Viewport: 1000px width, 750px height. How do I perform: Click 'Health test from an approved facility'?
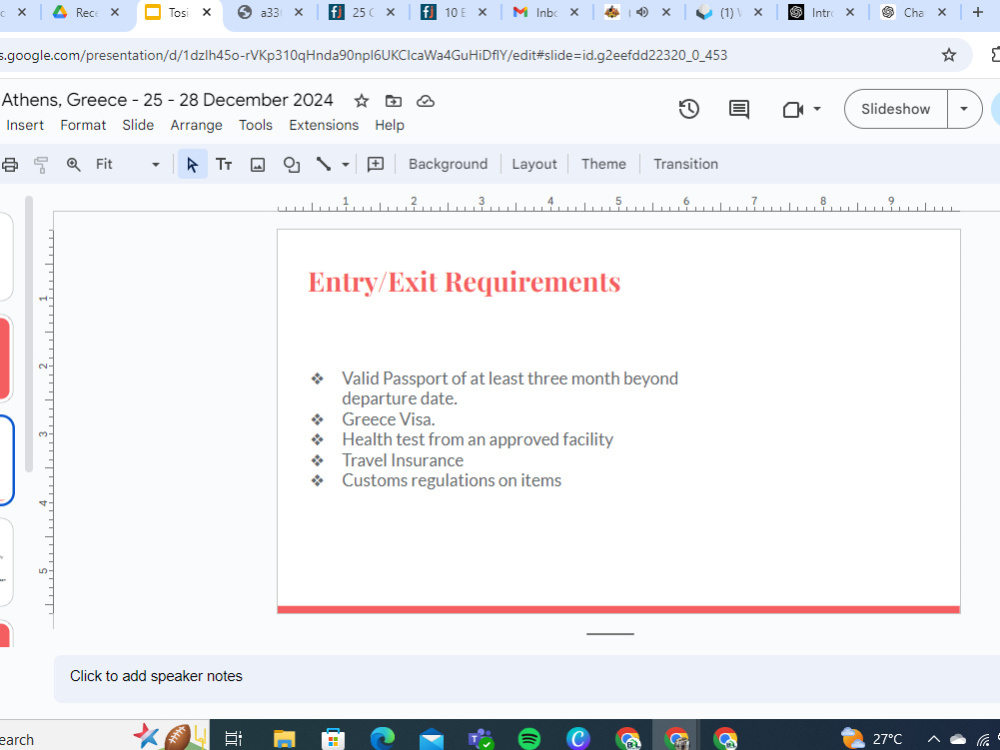(x=477, y=439)
